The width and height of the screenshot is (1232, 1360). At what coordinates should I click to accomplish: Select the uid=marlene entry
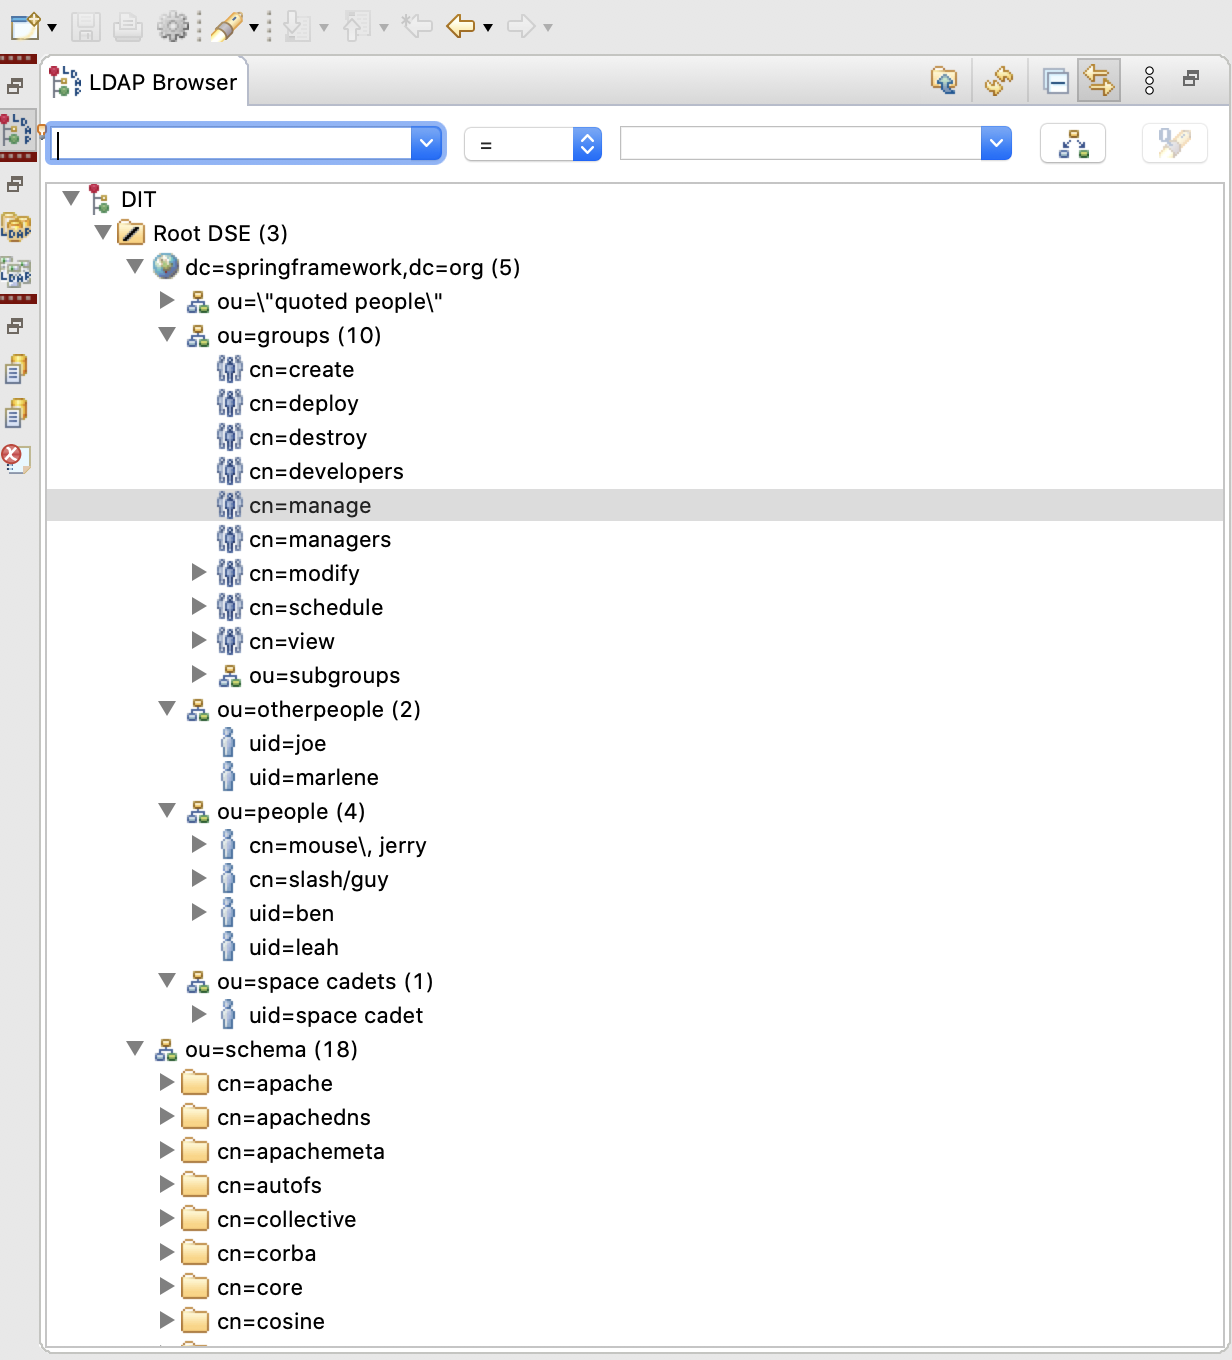[x=314, y=778]
